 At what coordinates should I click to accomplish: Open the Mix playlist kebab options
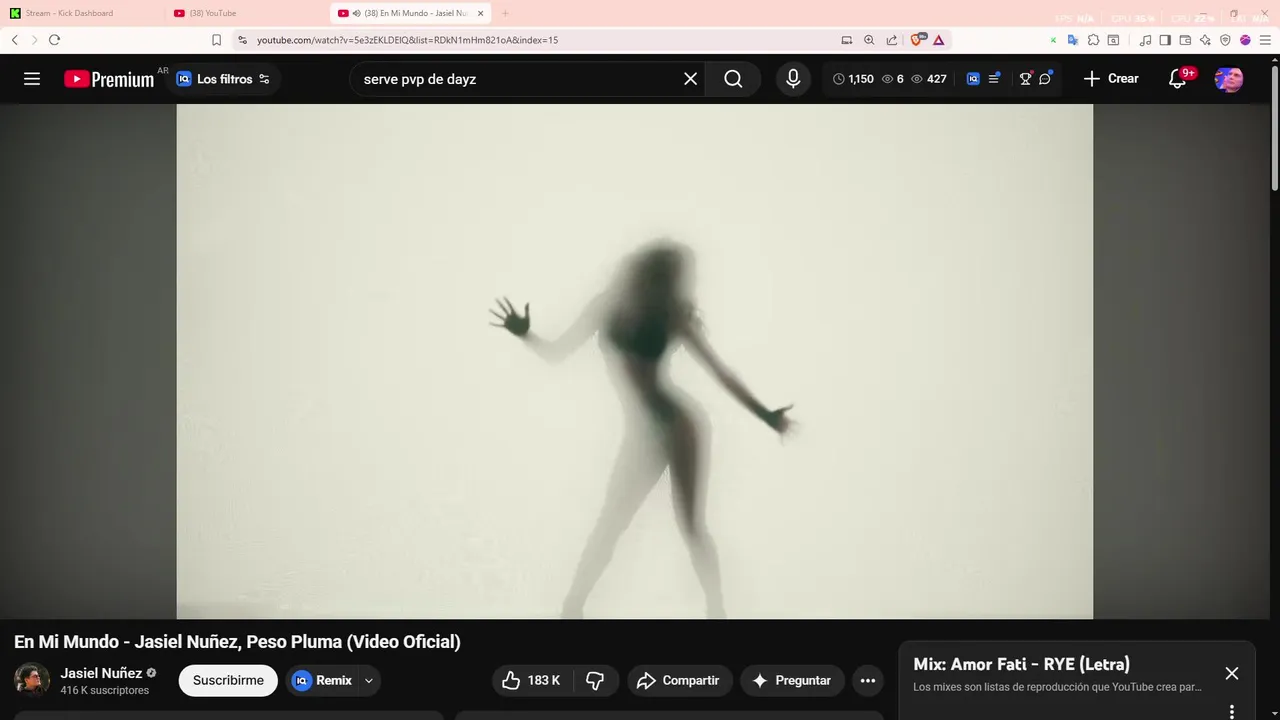point(1232,711)
